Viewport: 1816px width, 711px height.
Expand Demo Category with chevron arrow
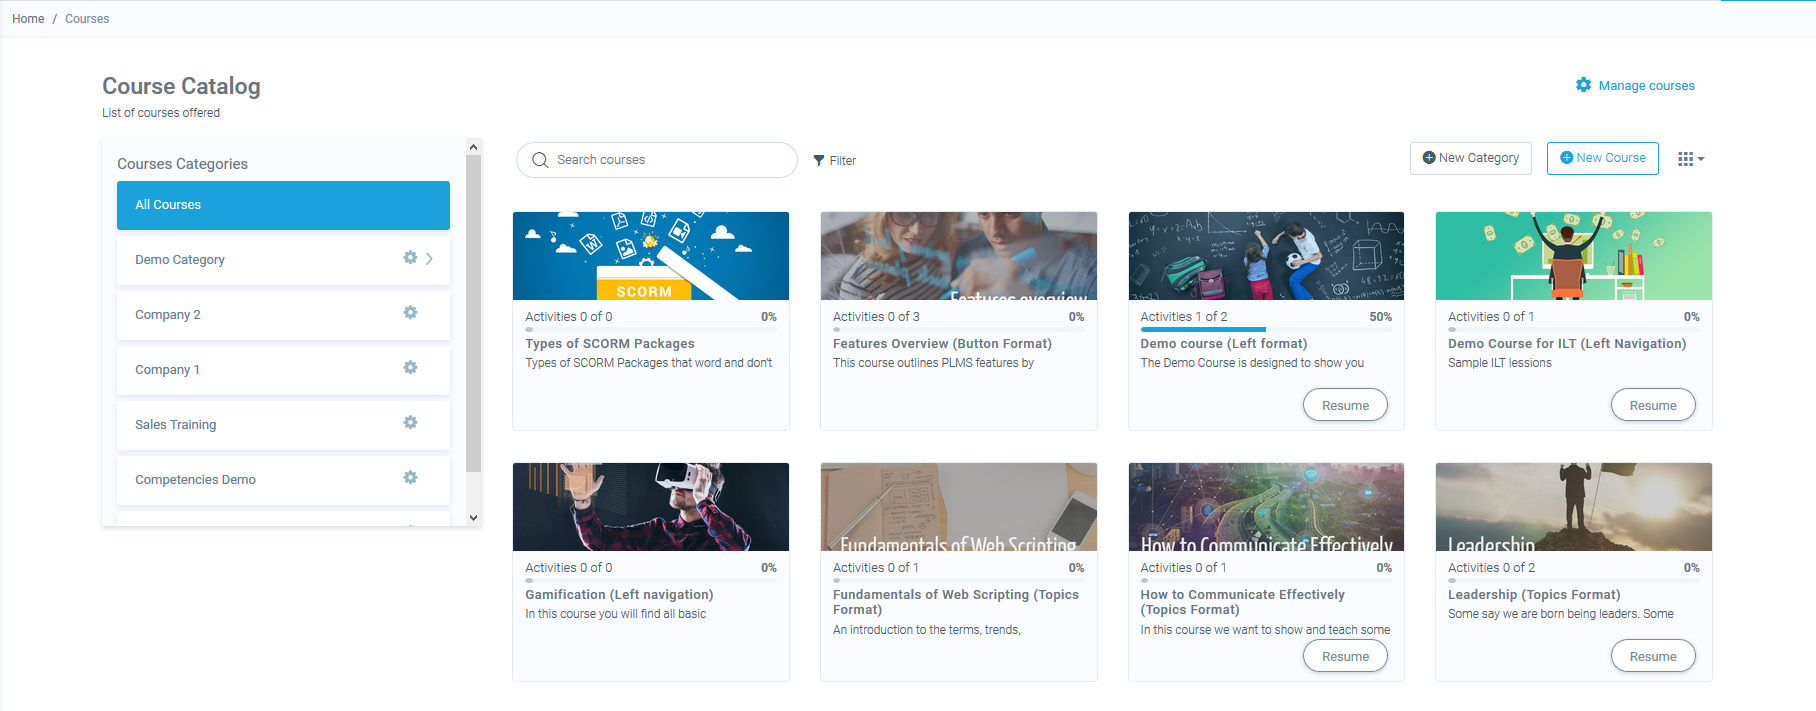tap(430, 259)
